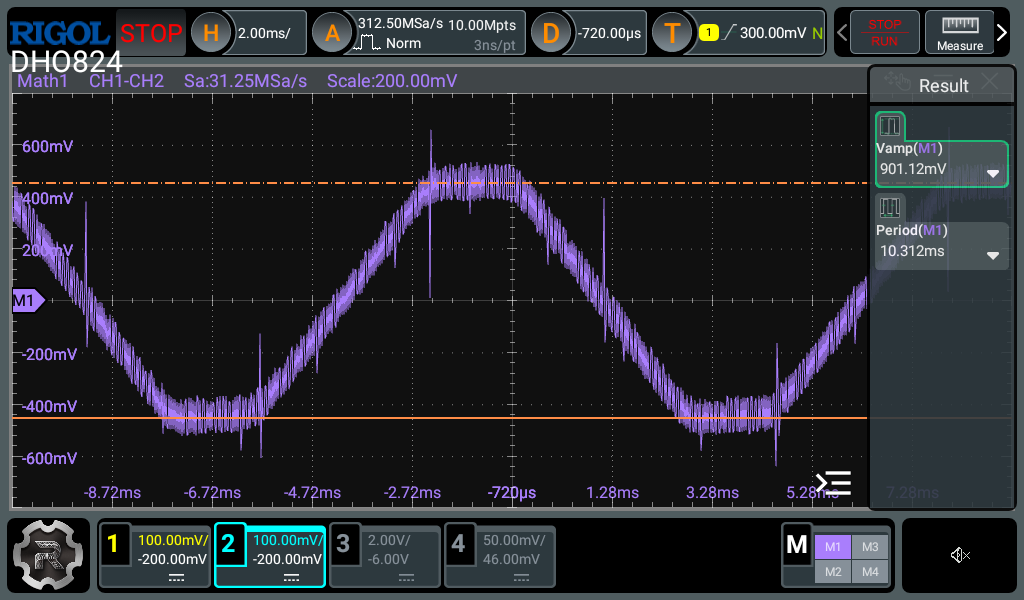1024x600 pixels.
Task: Toggle channel 1 on or off
Action: pyautogui.click(x=113, y=544)
